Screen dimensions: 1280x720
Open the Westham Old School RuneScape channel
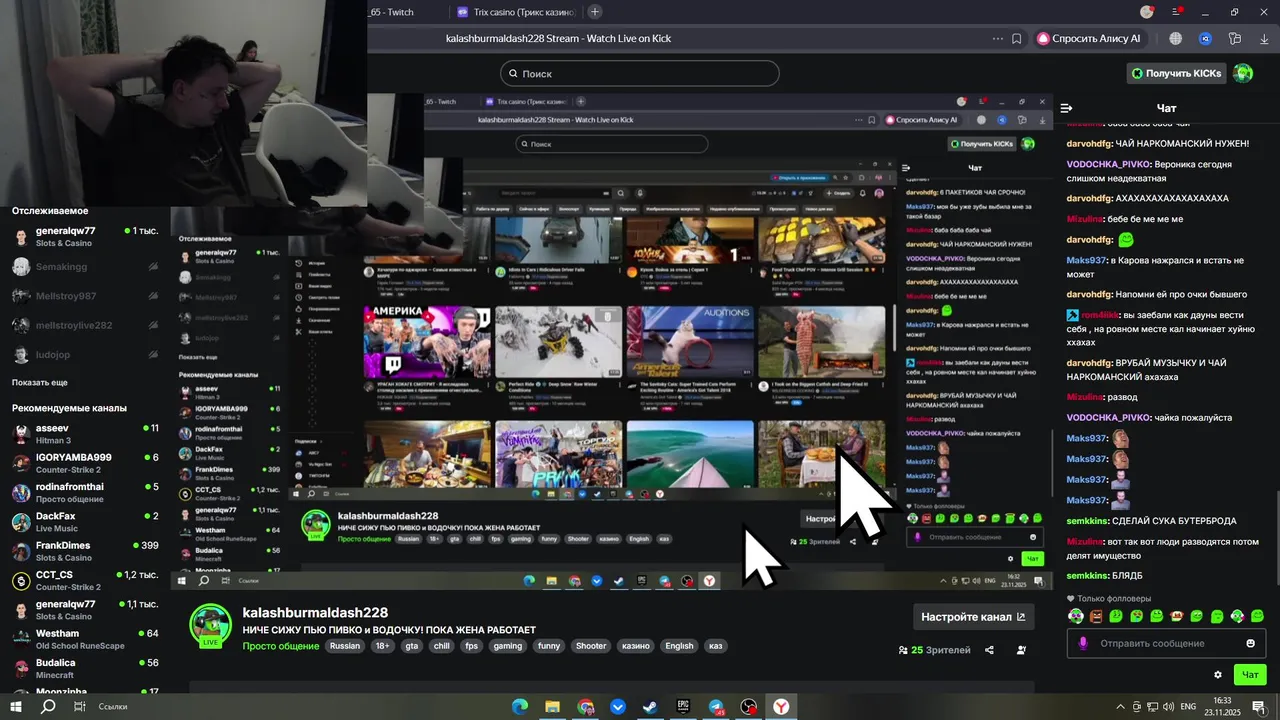(x=84, y=639)
